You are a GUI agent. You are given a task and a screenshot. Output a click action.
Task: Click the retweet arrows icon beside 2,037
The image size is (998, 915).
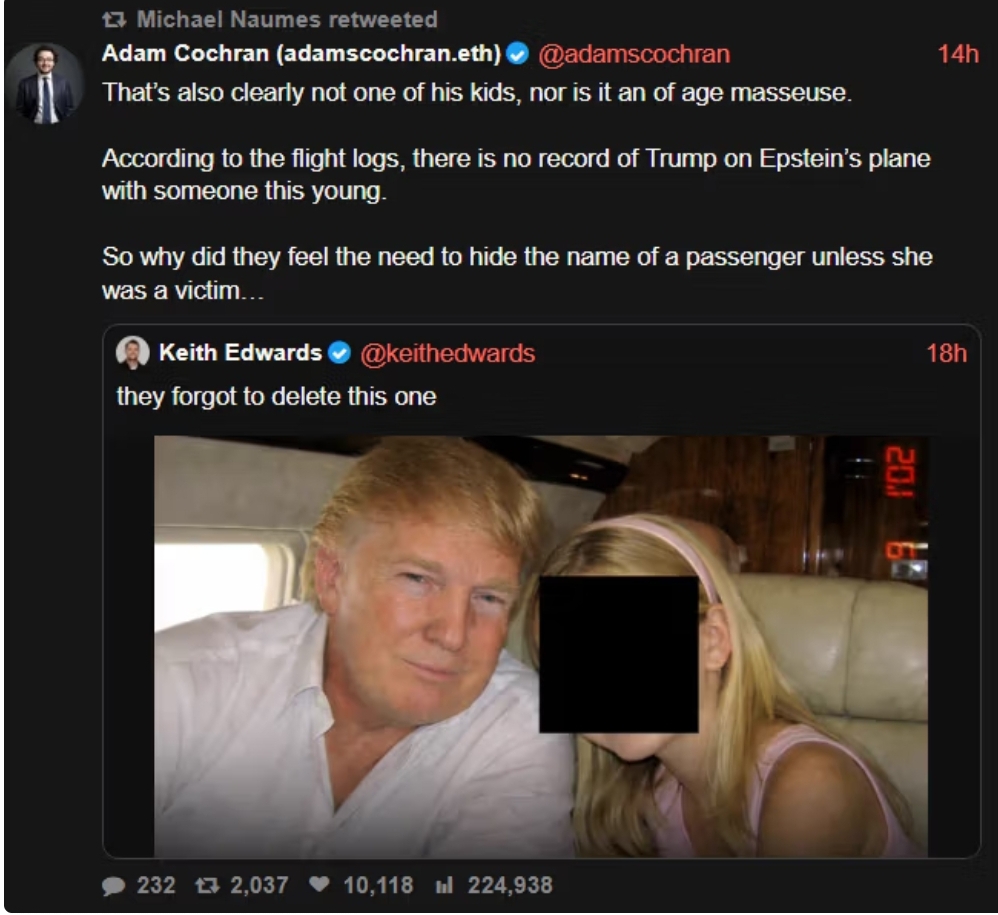[x=207, y=885]
